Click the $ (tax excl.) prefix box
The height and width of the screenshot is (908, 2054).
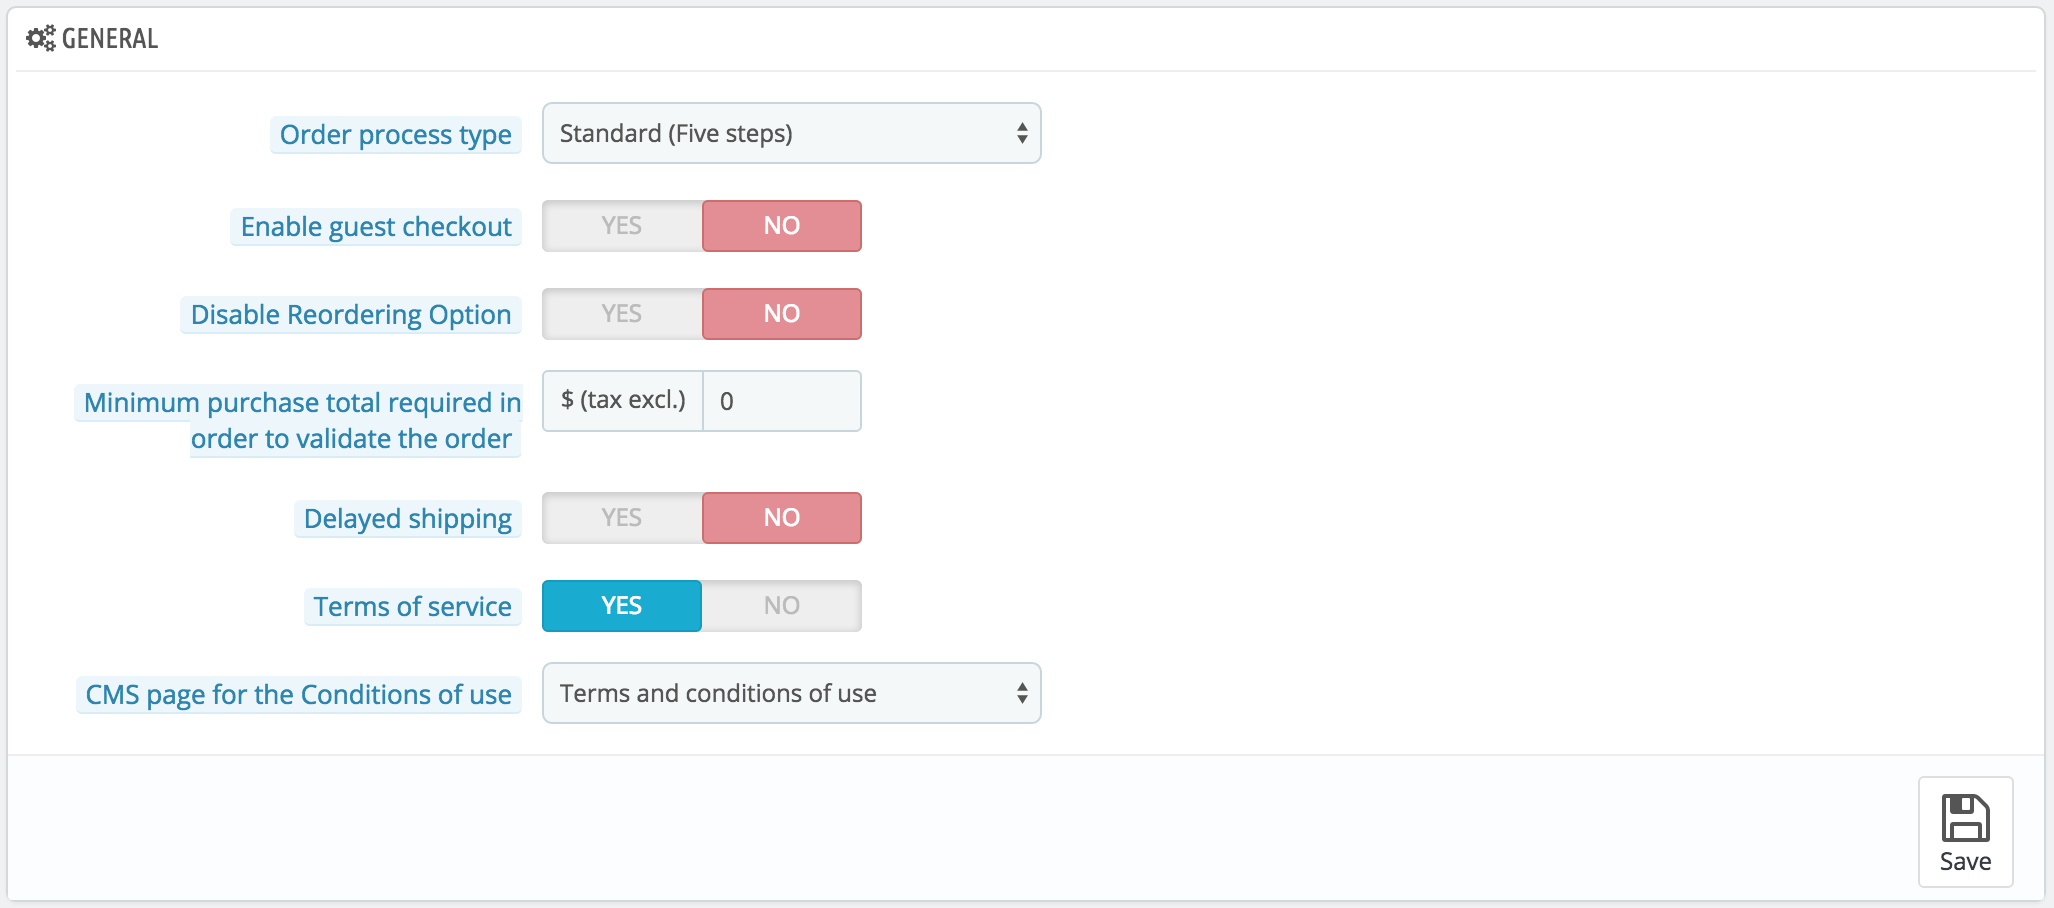click(623, 401)
